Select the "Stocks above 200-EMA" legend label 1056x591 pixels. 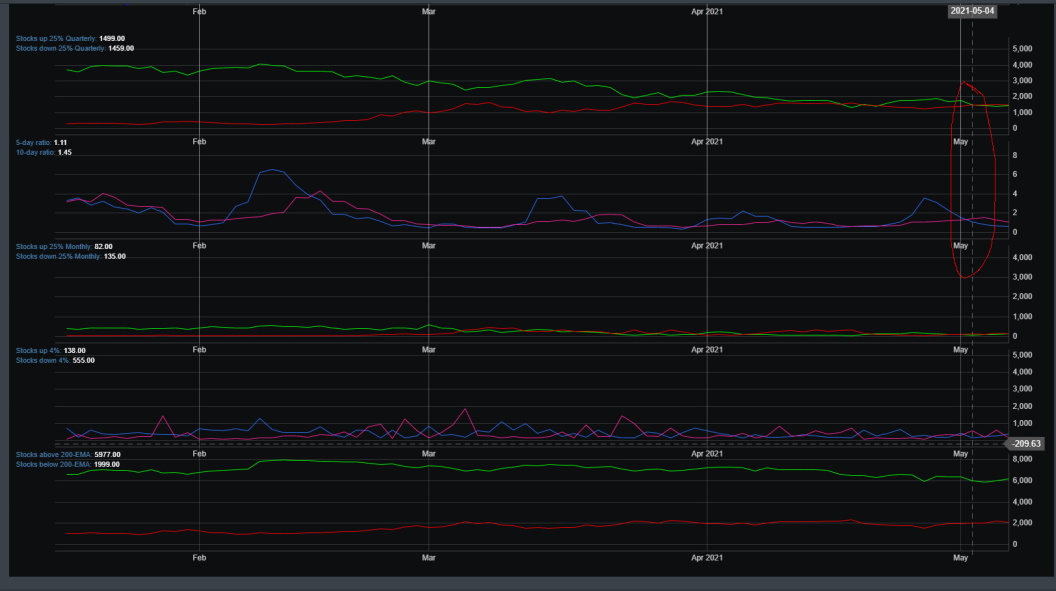[x=54, y=454]
